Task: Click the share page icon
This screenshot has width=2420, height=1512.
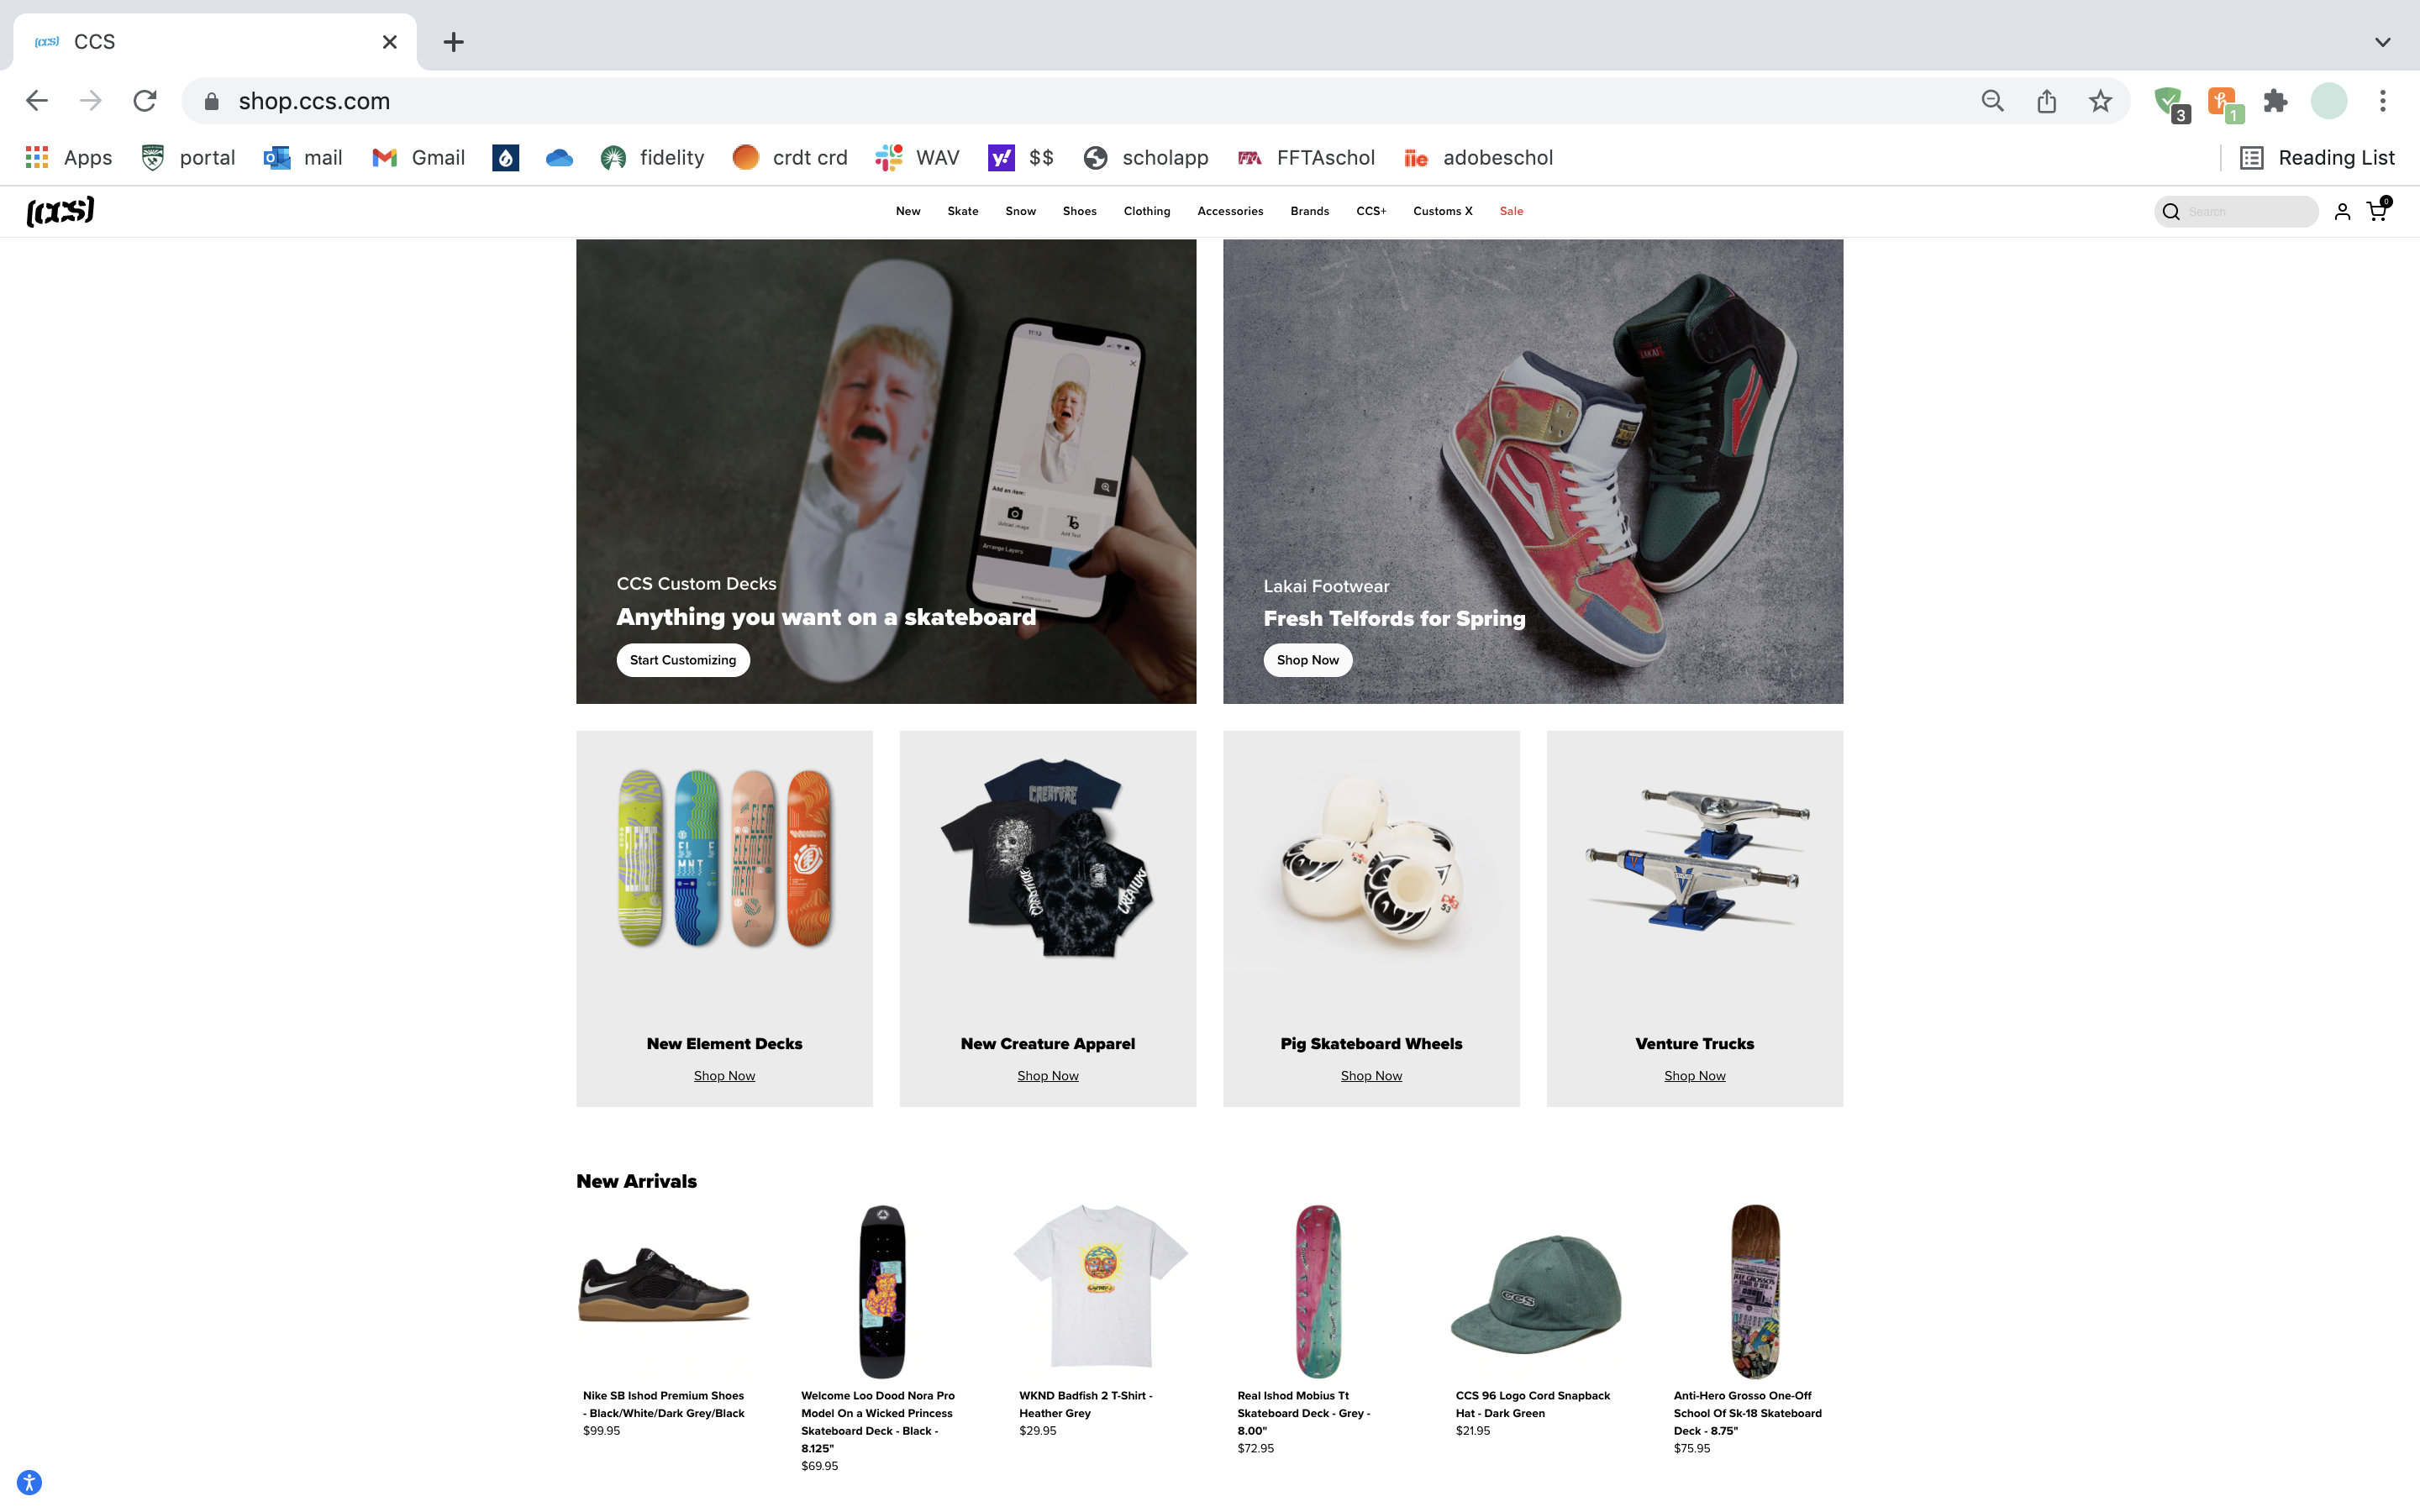Action: coord(2046,101)
